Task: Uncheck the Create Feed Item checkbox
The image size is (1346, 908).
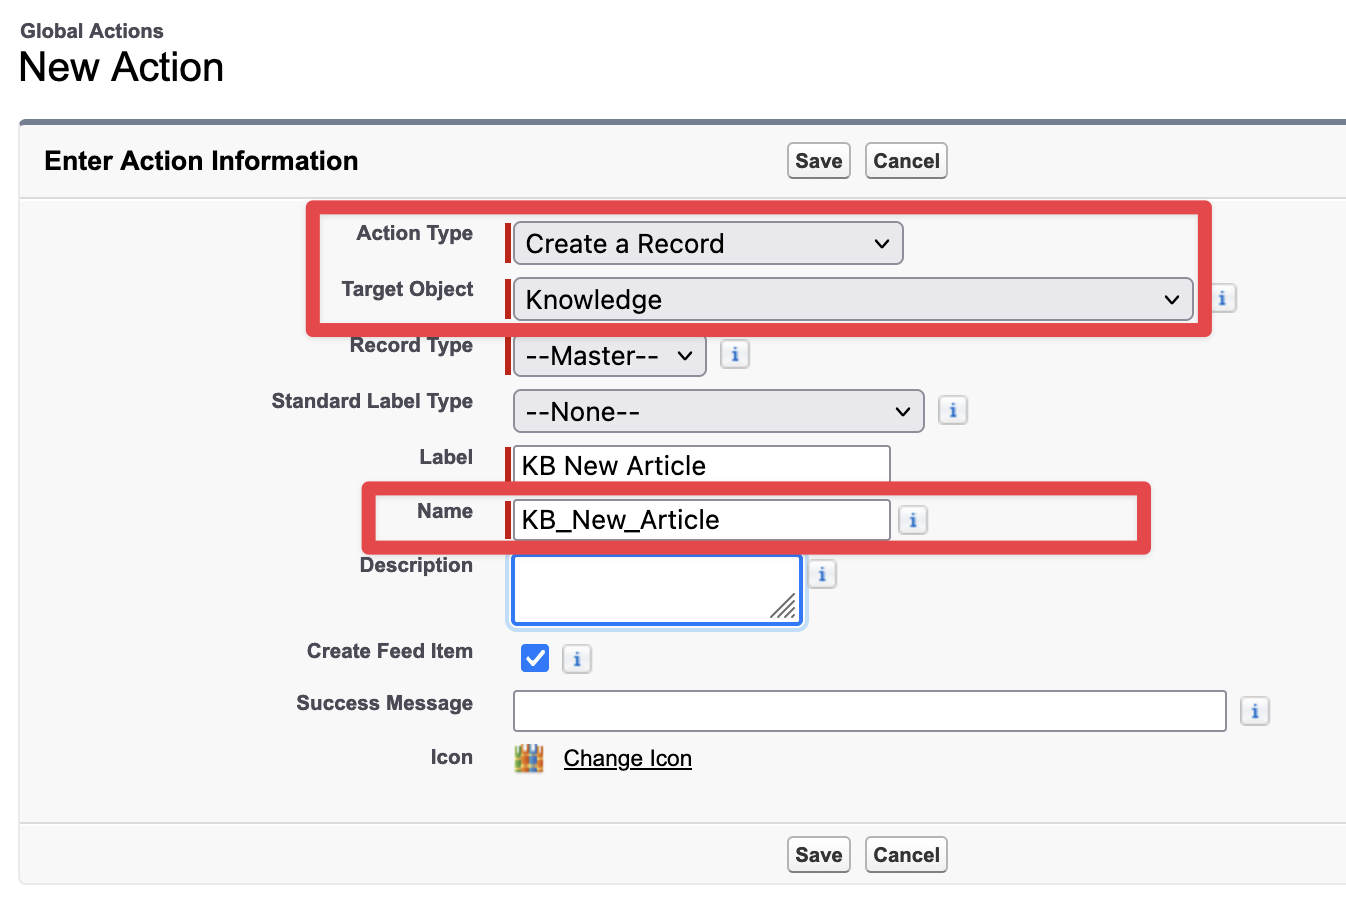Action: (x=535, y=658)
